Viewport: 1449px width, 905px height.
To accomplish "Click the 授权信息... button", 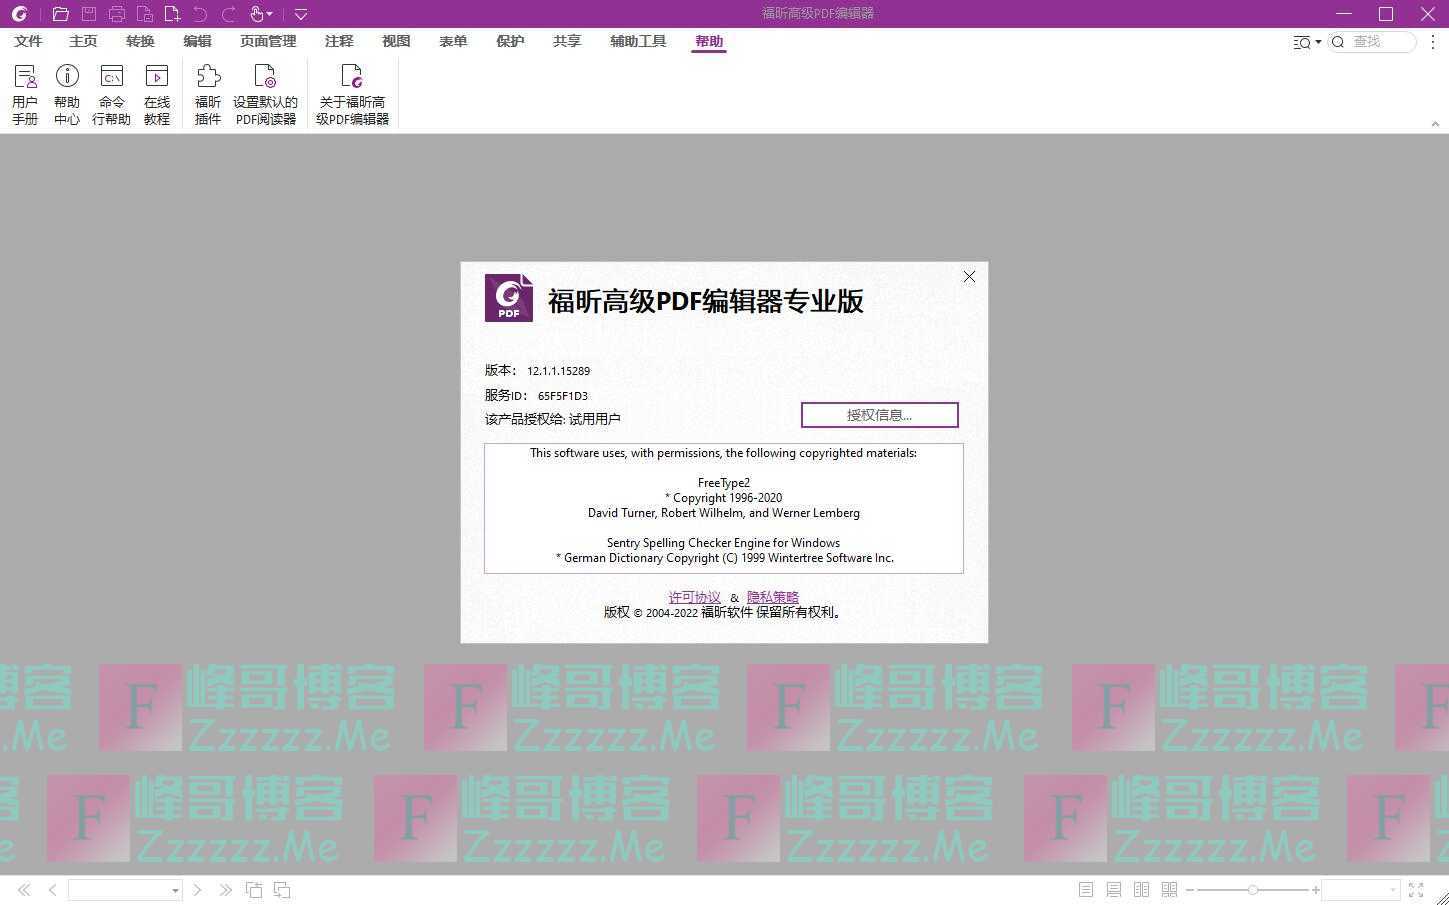I will [x=879, y=415].
